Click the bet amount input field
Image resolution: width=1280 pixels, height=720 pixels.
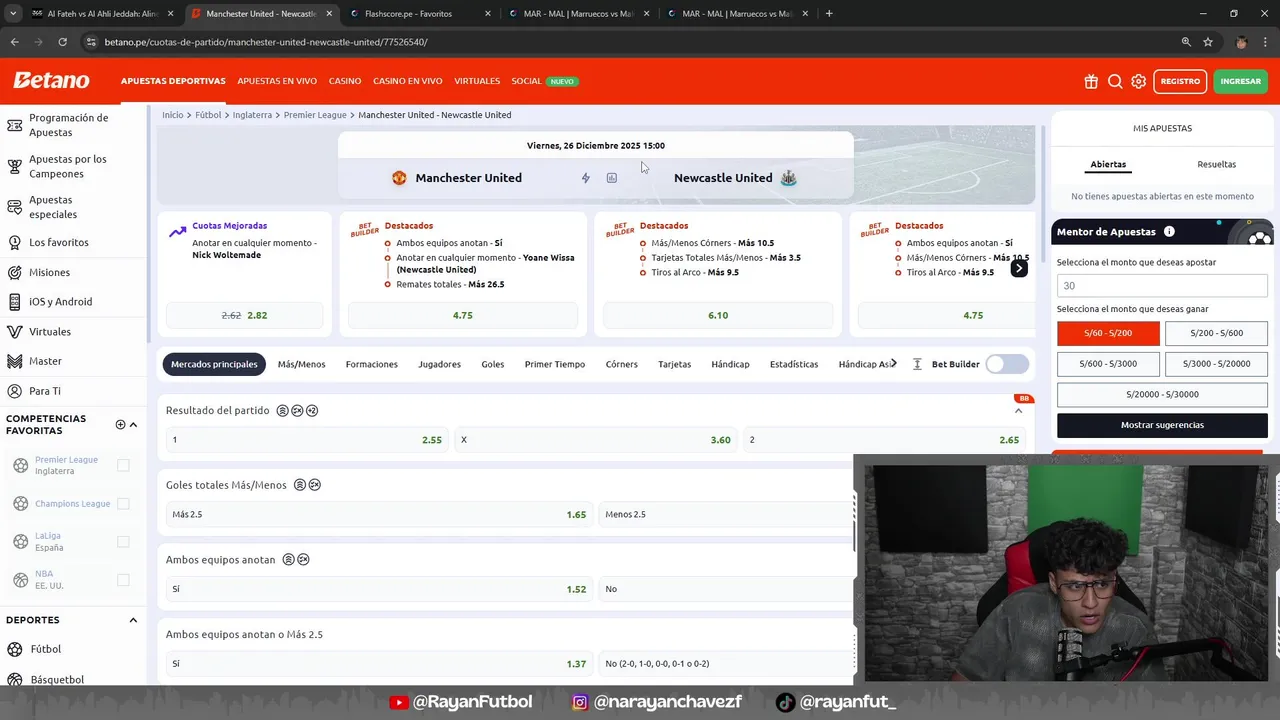(x=1162, y=286)
